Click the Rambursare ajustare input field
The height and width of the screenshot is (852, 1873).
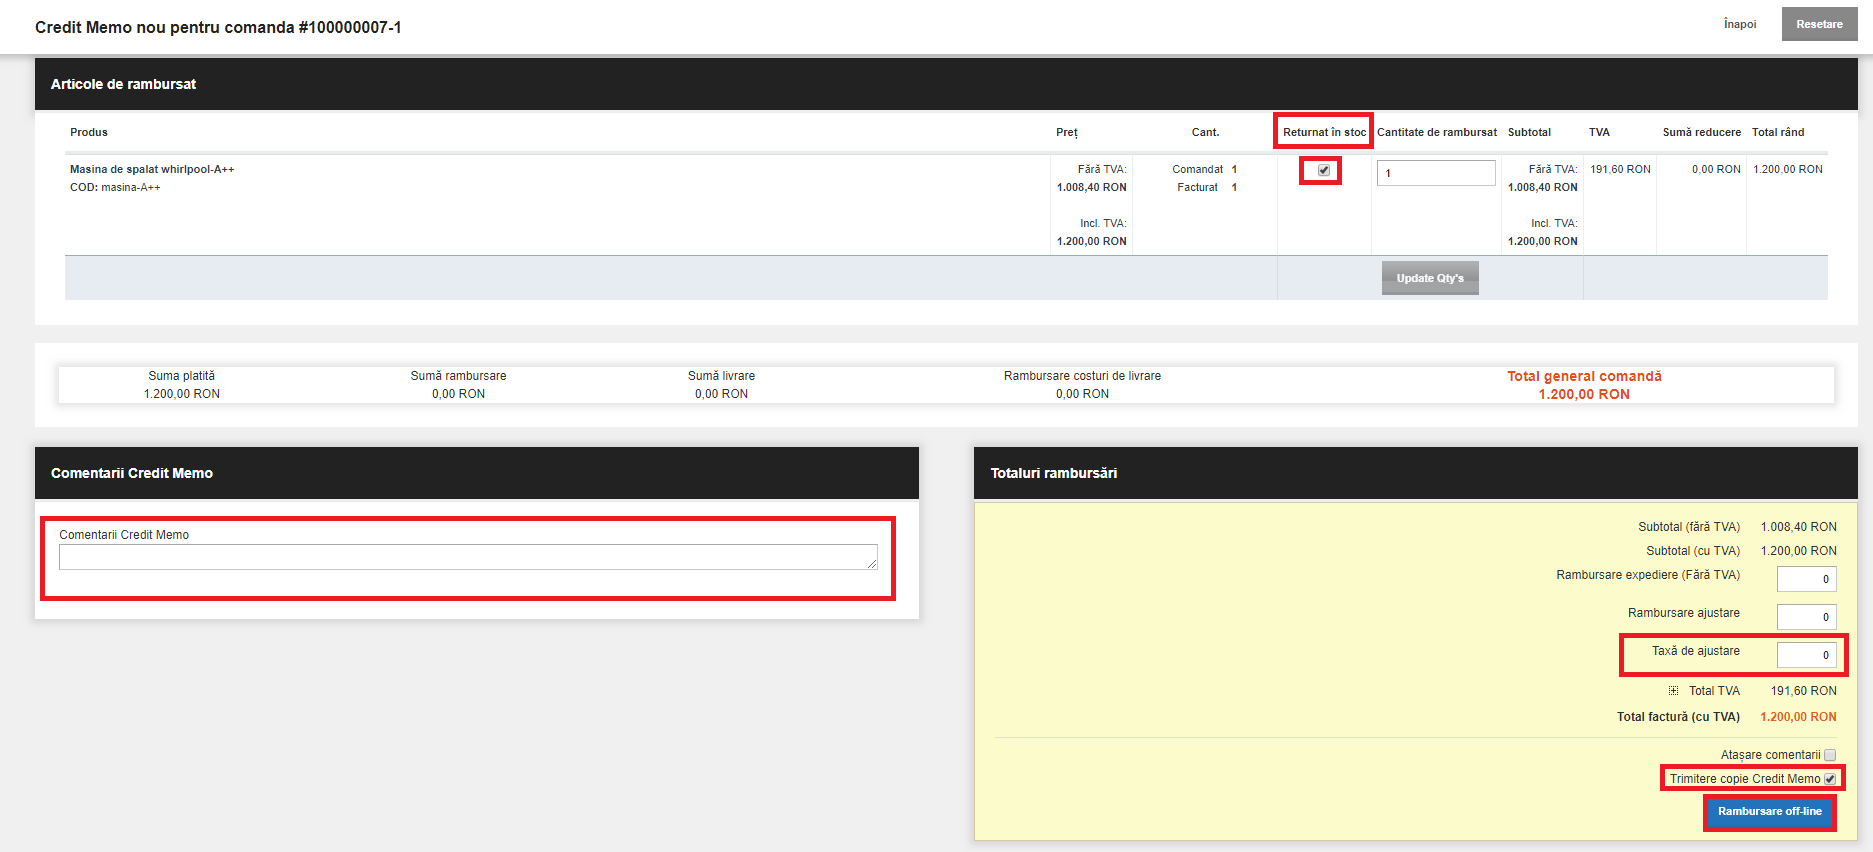pyautogui.click(x=1806, y=617)
